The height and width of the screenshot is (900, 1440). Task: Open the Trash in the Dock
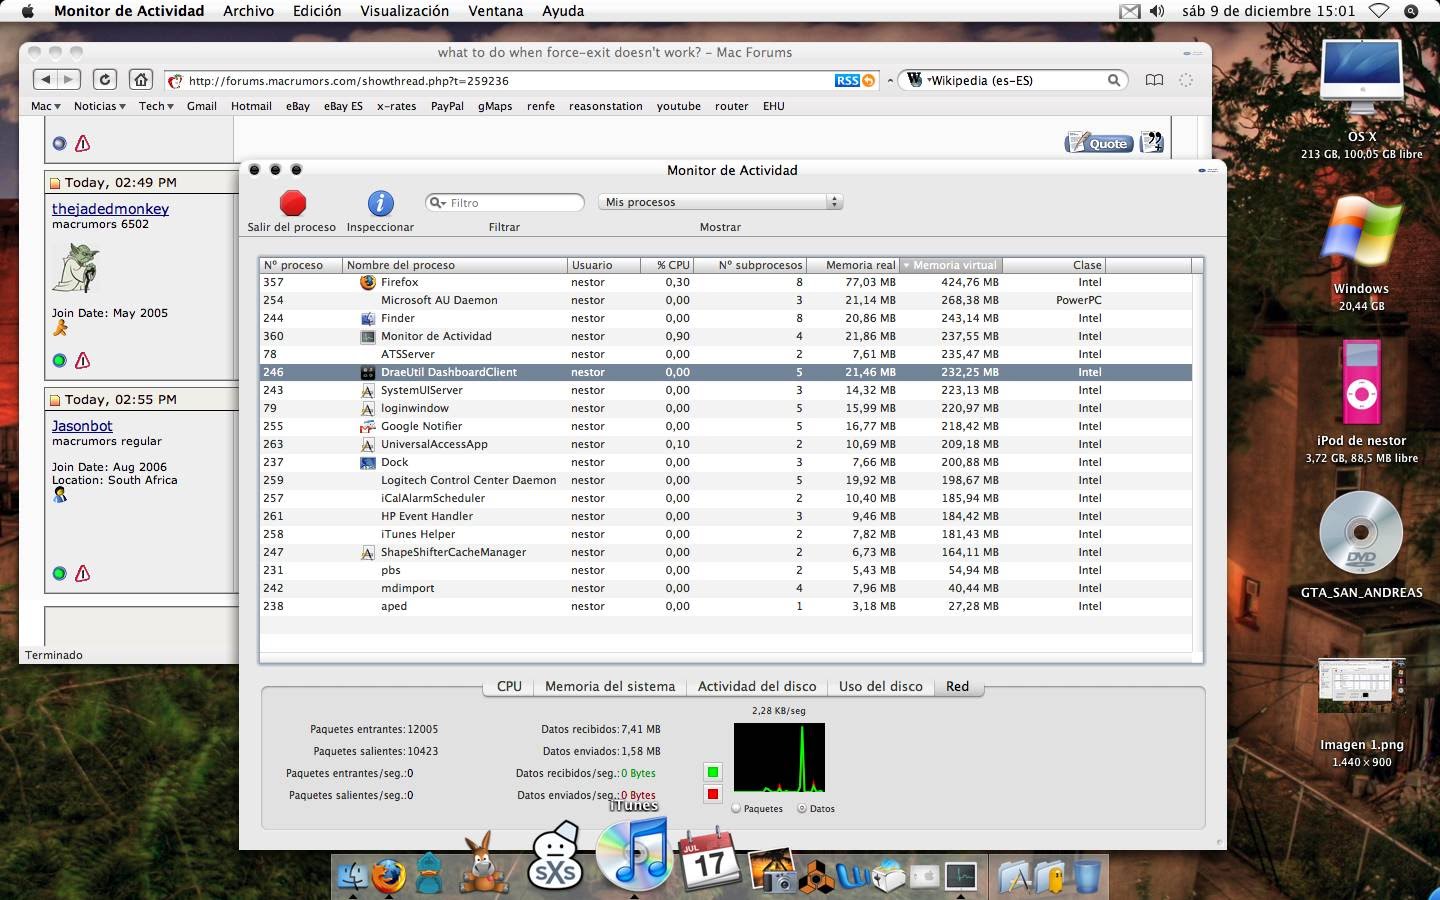1087,876
